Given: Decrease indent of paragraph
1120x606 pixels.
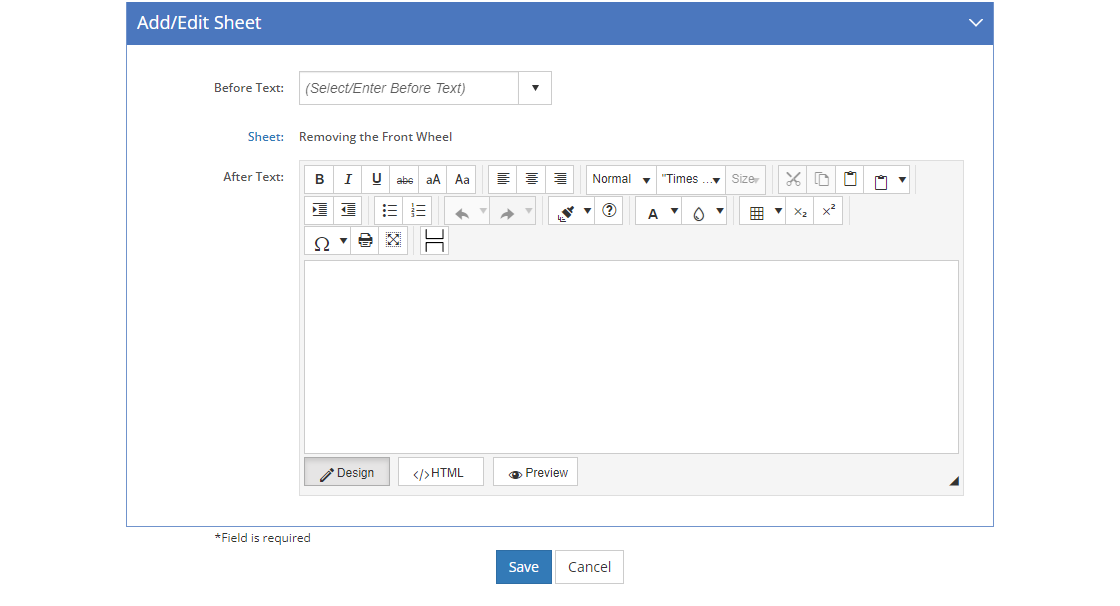Looking at the screenshot, I should click(x=348, y=211).
